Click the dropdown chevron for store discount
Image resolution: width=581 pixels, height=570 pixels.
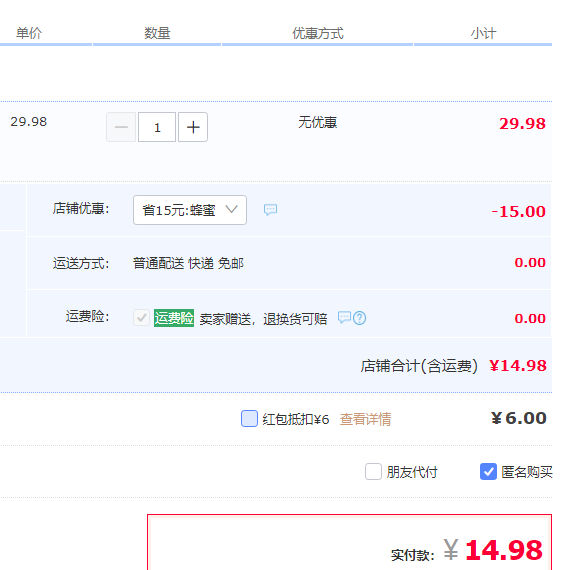(232, 209)
